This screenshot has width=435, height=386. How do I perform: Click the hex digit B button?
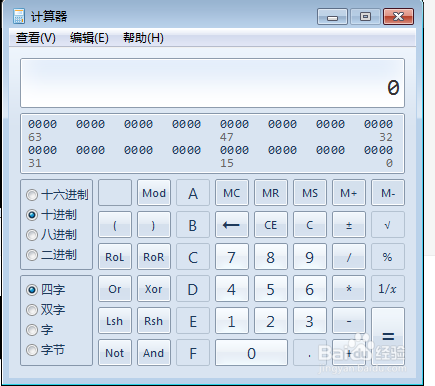tap(193, 225)
